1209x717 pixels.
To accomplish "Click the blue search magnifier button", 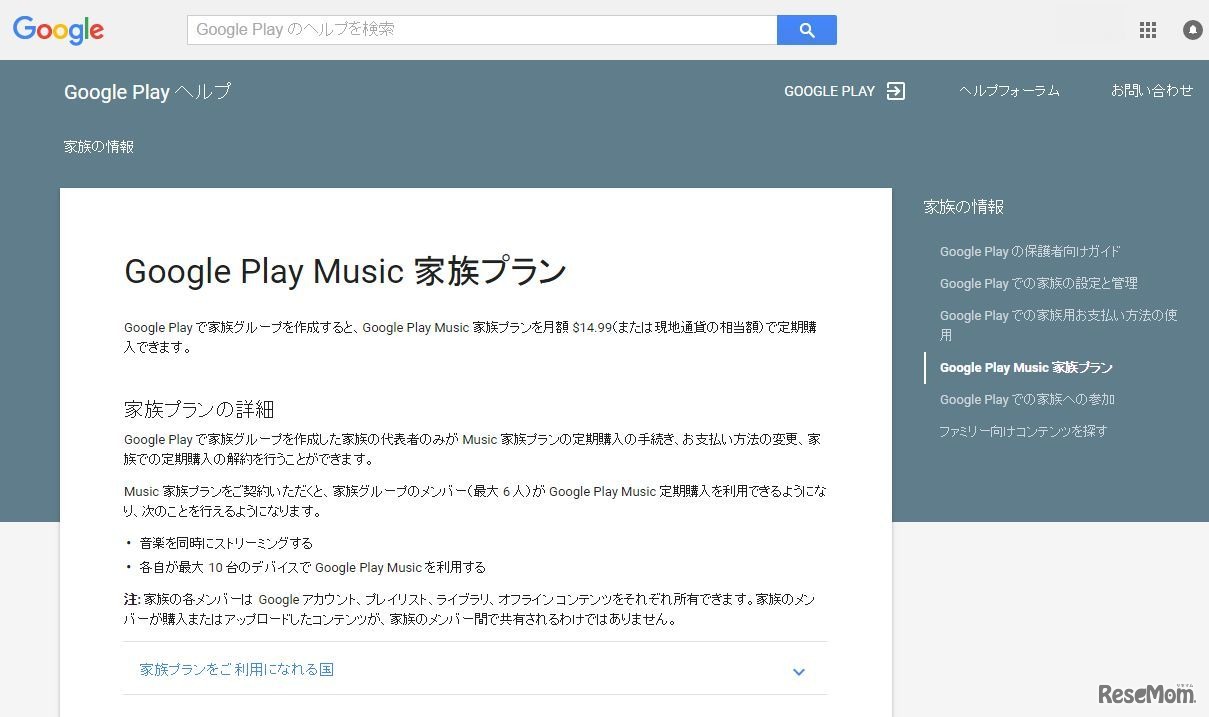I will (806, 30).
